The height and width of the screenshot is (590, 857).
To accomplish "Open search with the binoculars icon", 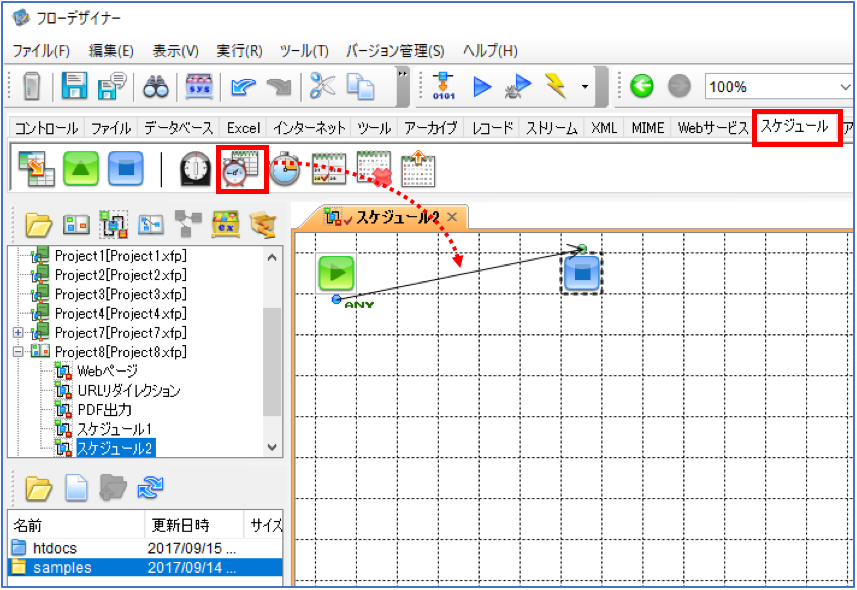I will (x=156, y=87).
